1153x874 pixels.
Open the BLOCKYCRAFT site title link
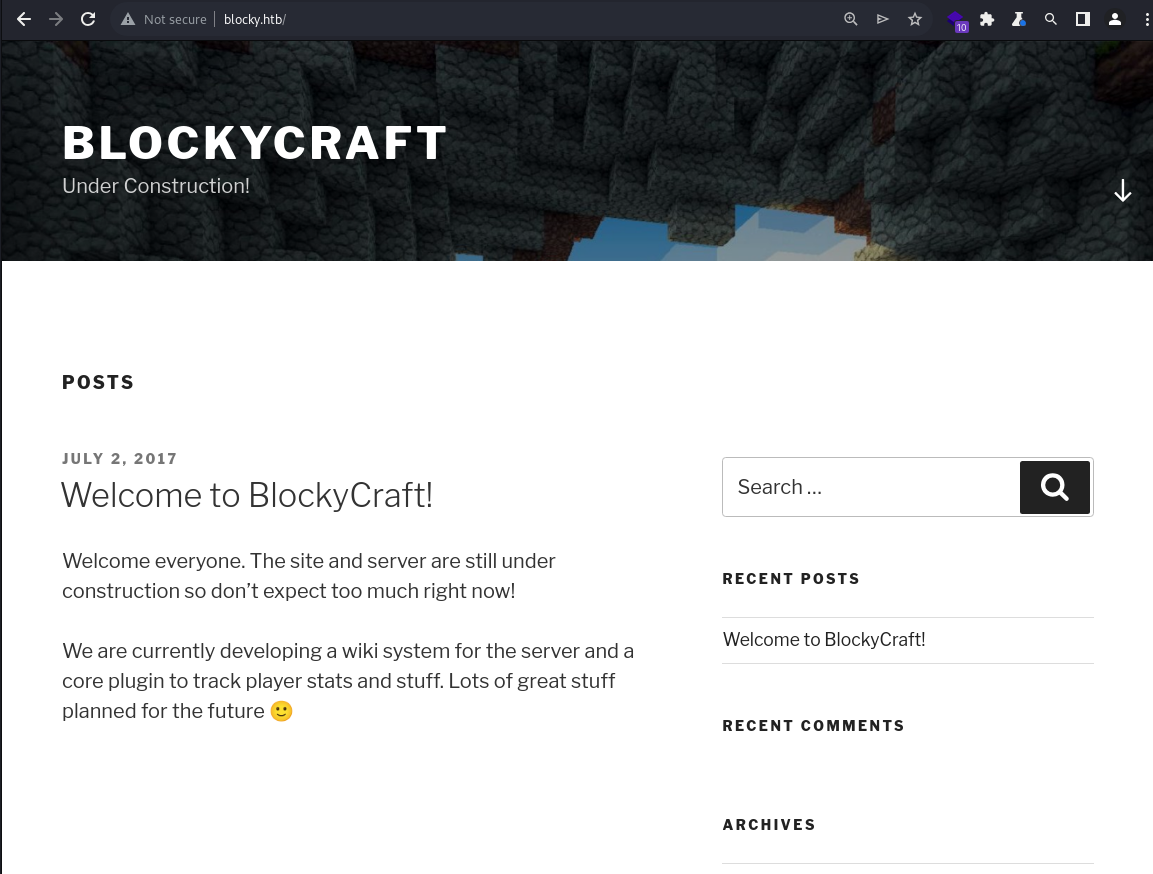254,142
